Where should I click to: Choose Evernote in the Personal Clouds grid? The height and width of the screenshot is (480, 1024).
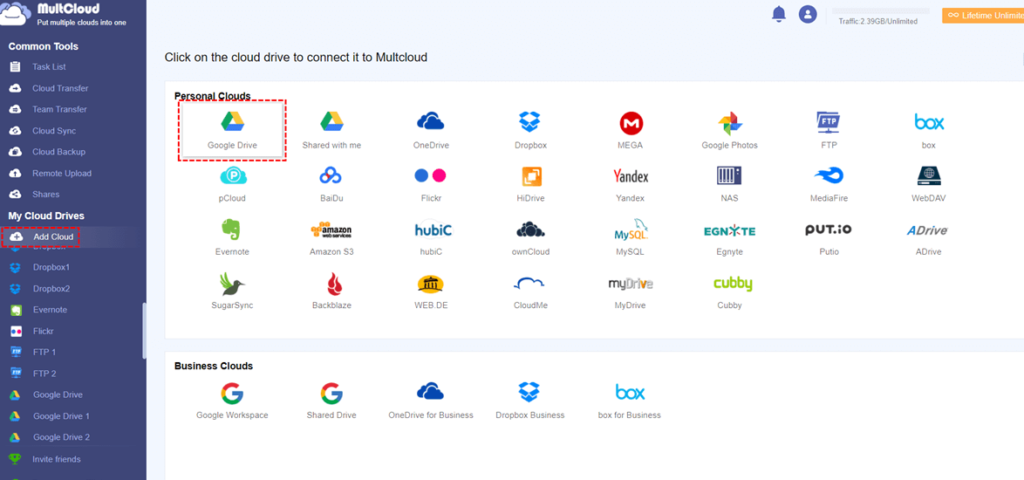click(232, 237)
